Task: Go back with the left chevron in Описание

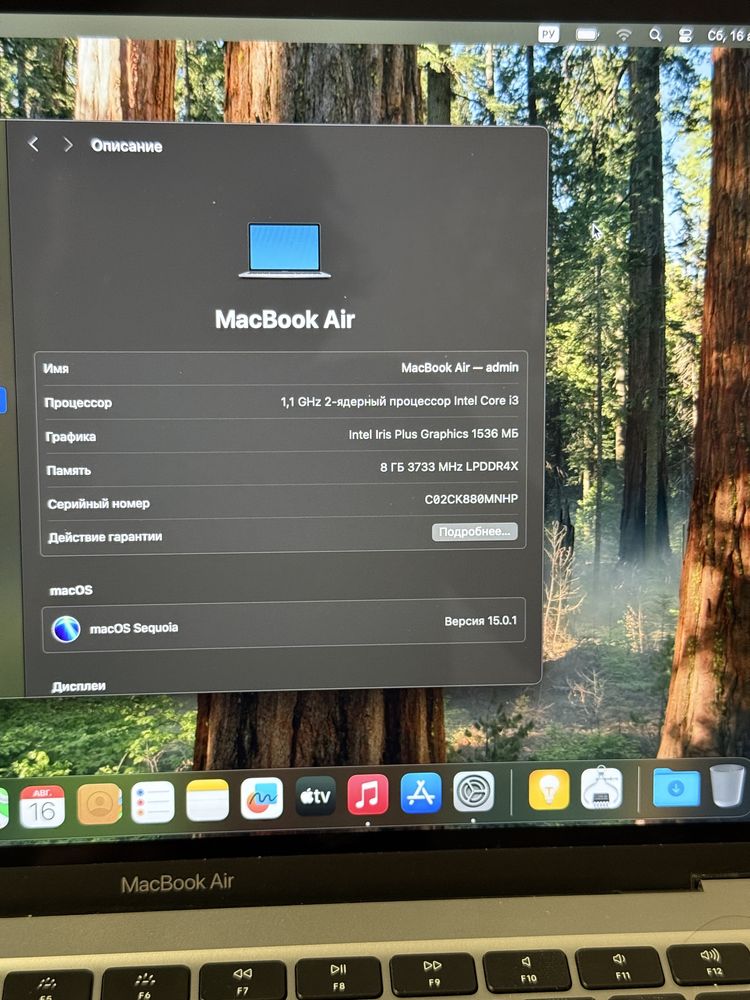Action: coord(34,145)
